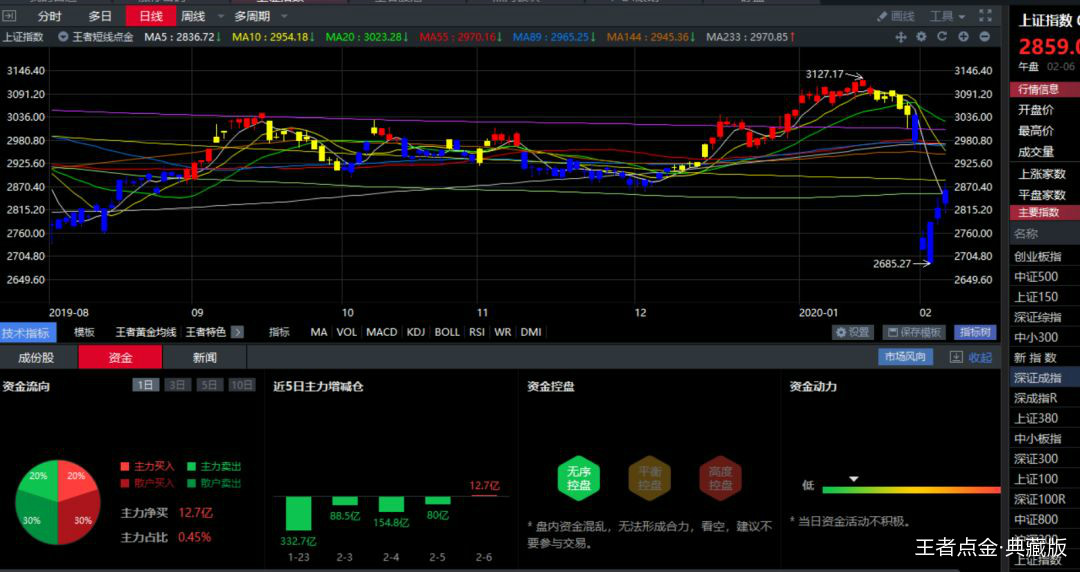This screenshot has height=572, width=1080.
Task: Click the 3127.17 high price label
Action: click(x=824, y=74)
